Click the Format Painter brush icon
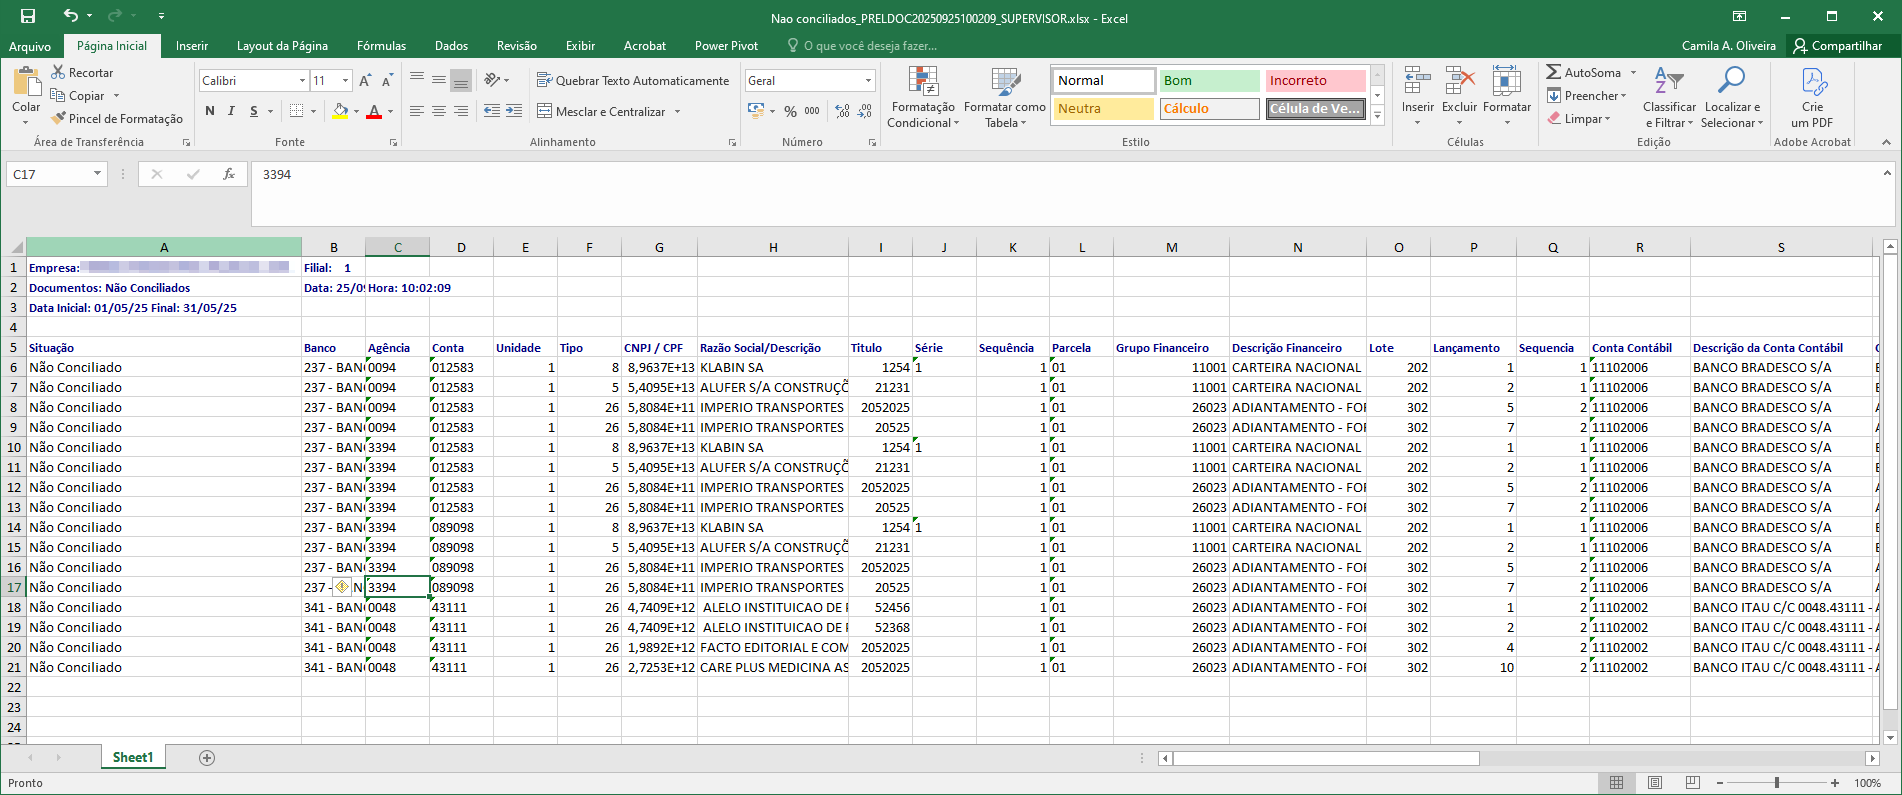 tap(59, 118)
